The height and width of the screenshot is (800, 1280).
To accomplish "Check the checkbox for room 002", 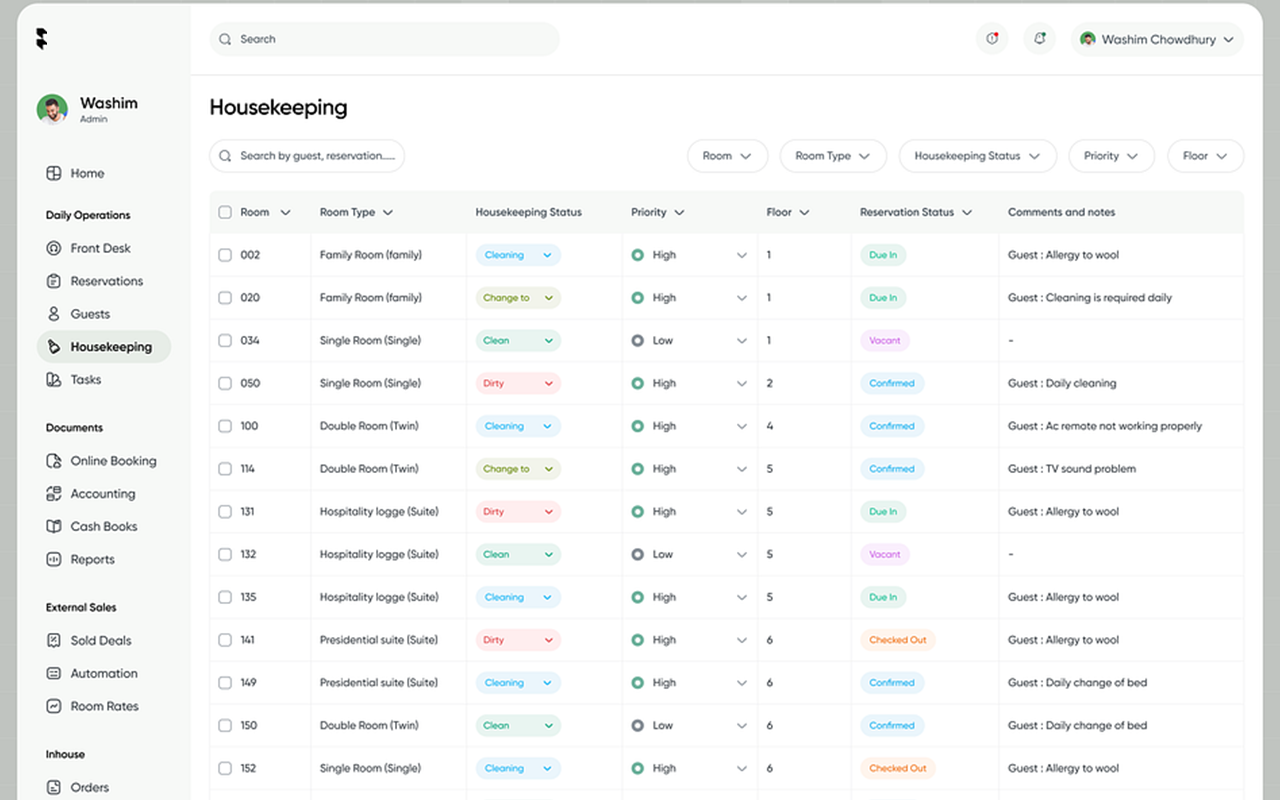I will point(225,254).
